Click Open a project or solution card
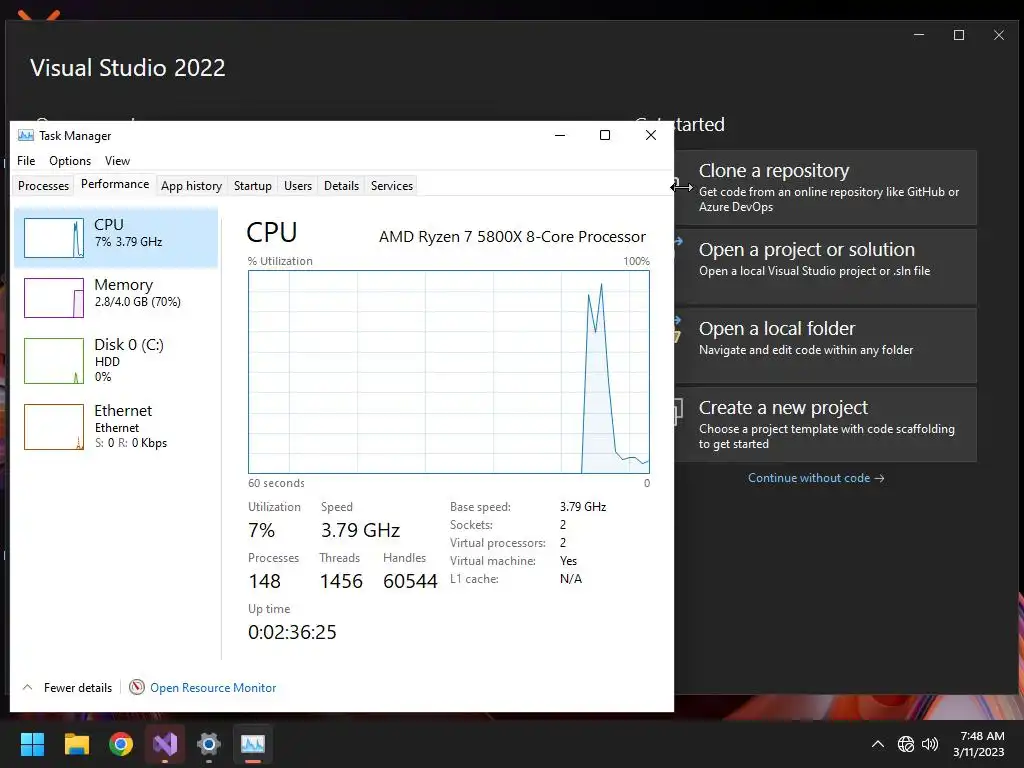 826,266
